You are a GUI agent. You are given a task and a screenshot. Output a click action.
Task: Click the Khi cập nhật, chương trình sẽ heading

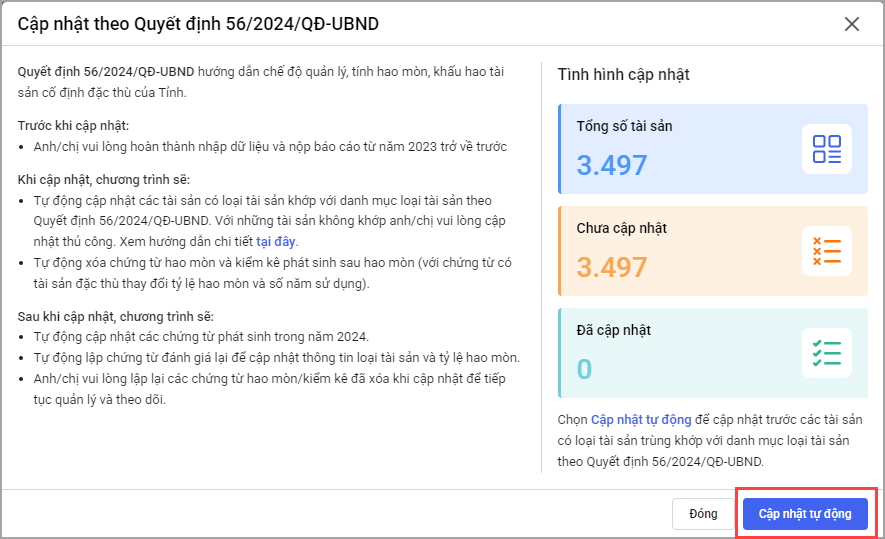coord(104,180)
